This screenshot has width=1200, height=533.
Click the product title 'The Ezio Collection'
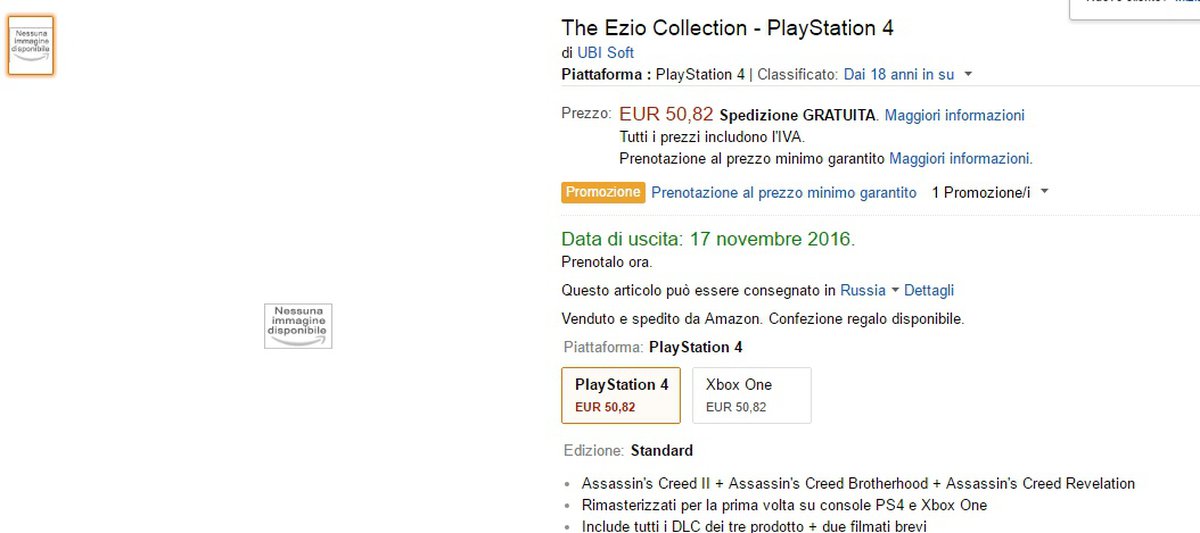[x=727, y=28]
